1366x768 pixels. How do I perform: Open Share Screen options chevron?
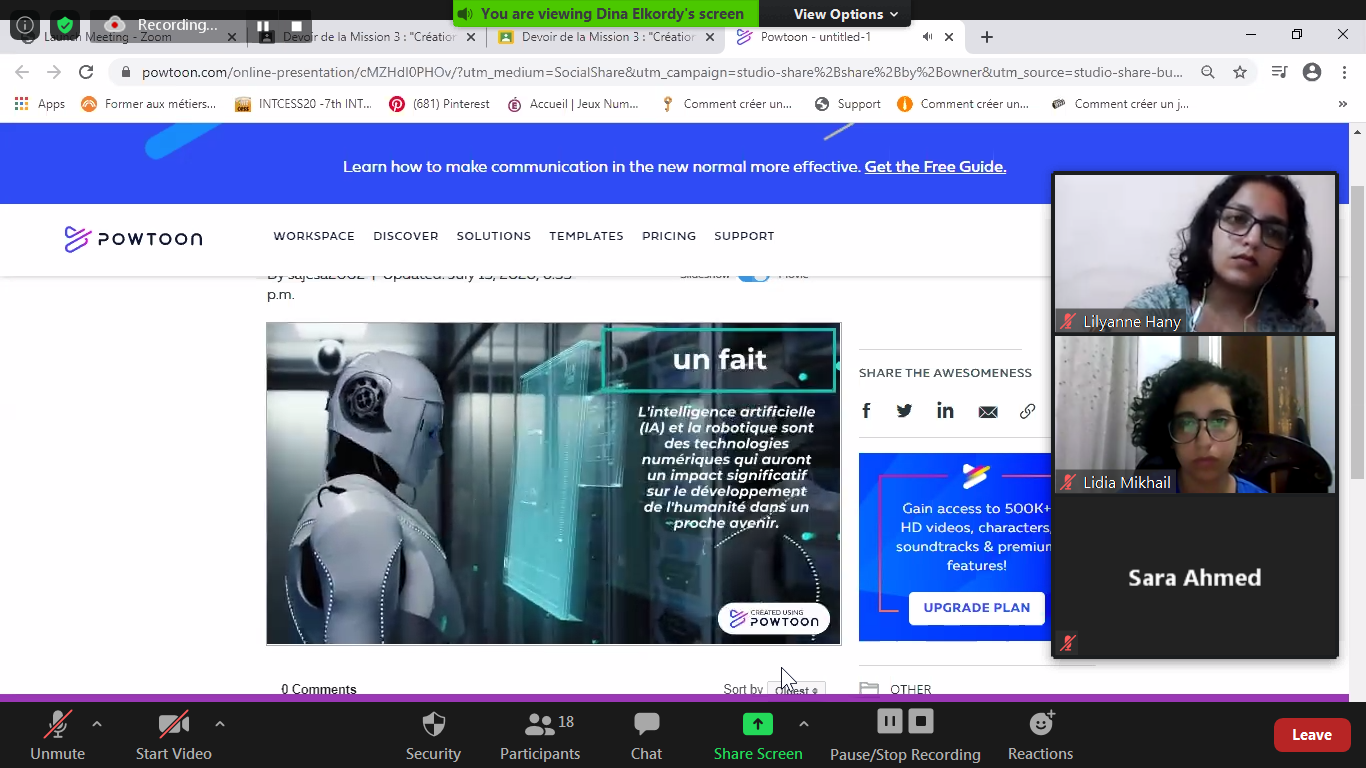point(804,724)
